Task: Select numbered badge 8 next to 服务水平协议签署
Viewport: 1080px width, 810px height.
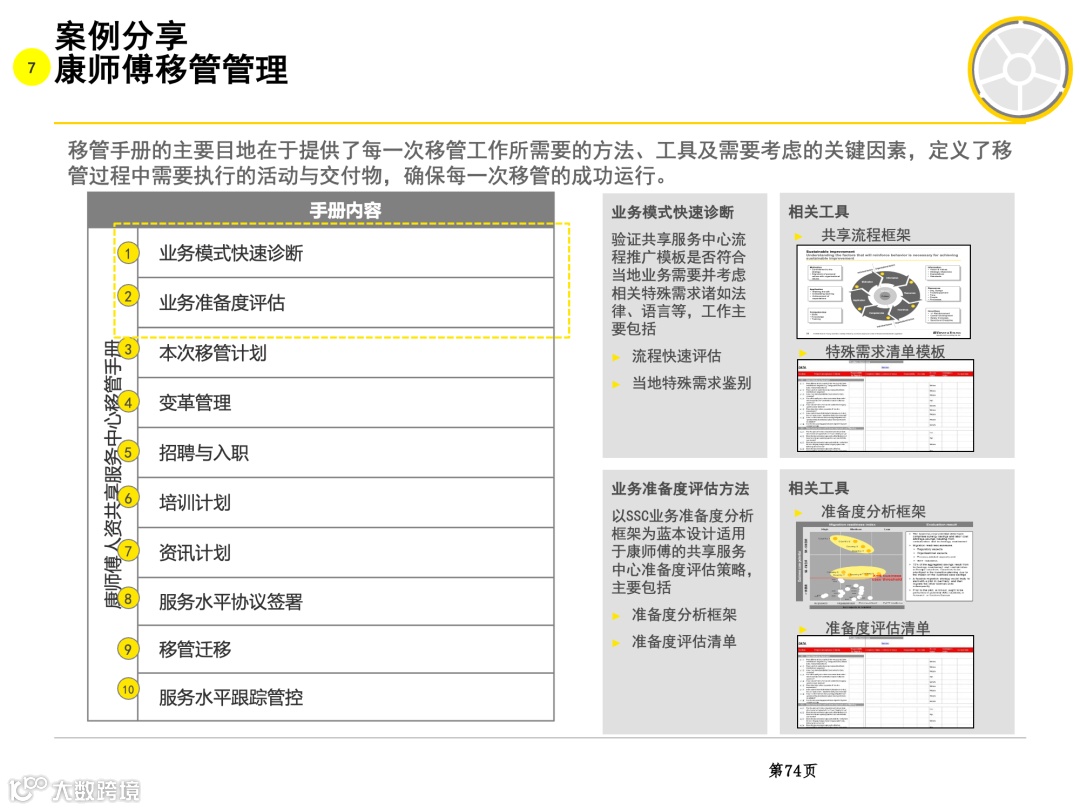Action: click(127, 598)
